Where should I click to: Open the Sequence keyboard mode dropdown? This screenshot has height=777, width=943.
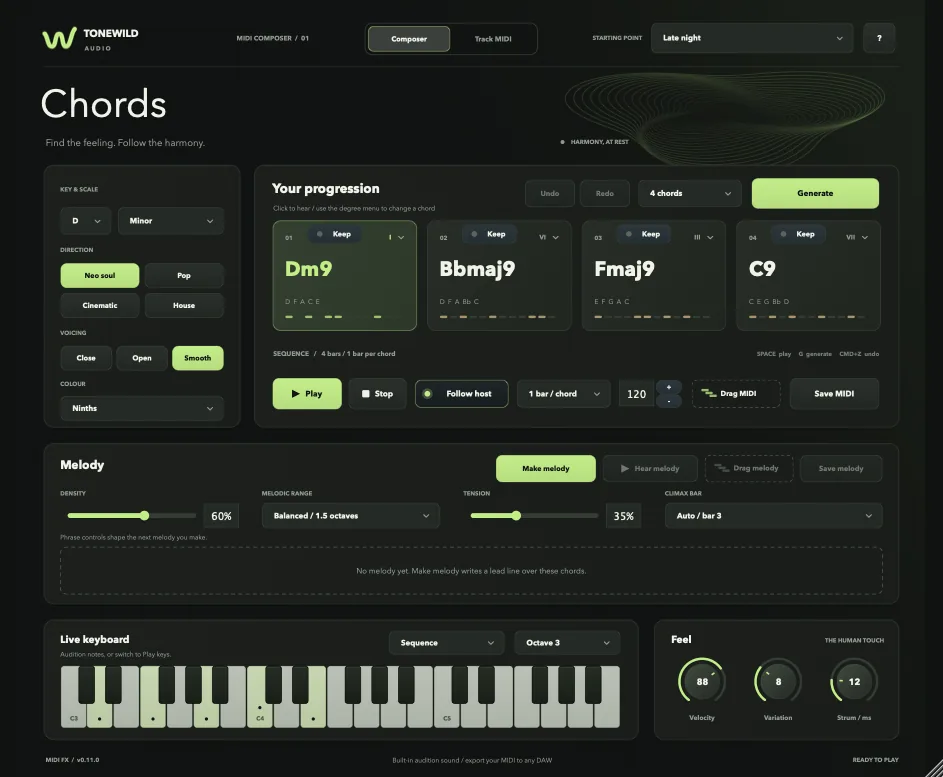click(x=446, y=642)
